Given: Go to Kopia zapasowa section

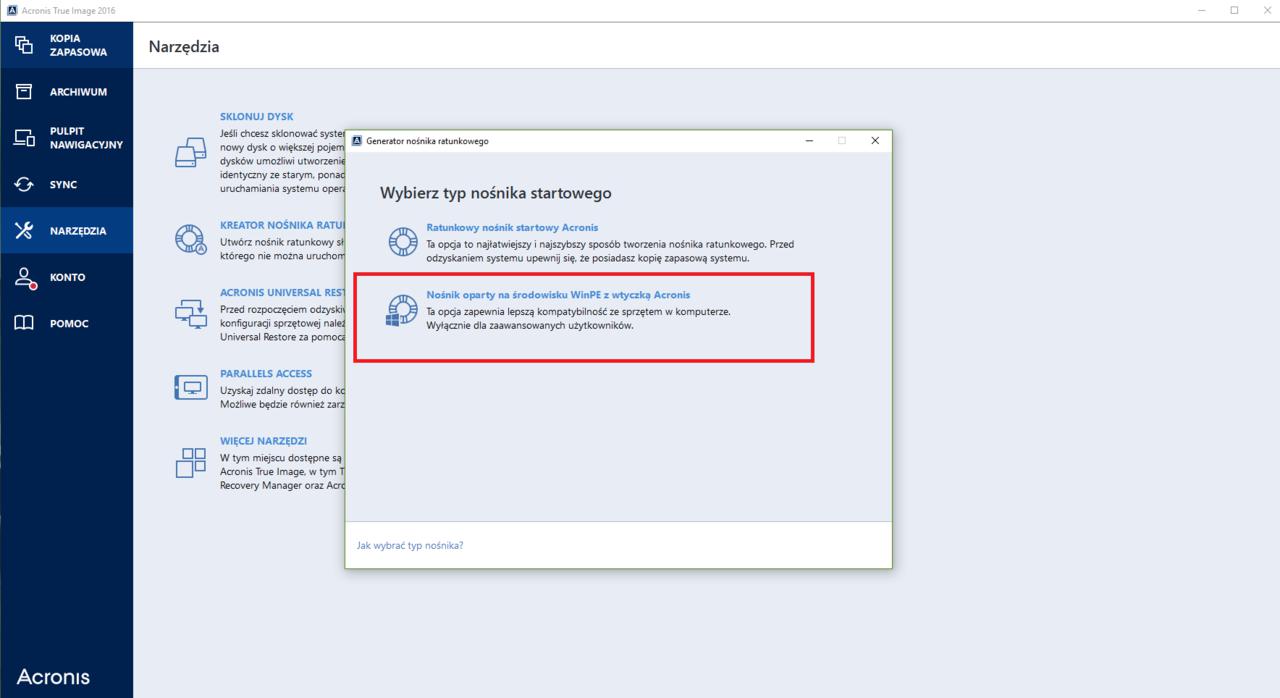Looking at the screenshot, I should (78, 45).
